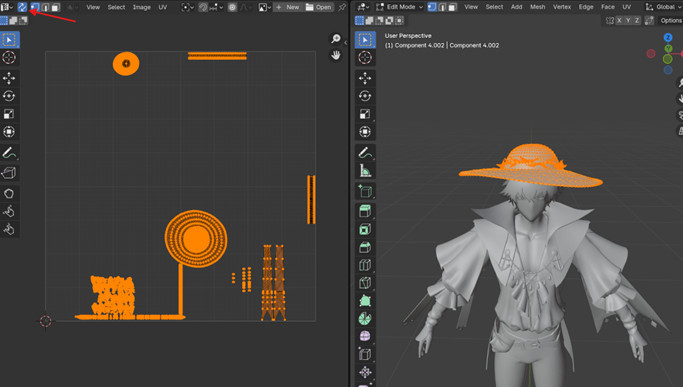Viewport: 683px width, 387px height.
Task: Open snapping options dropdown in UV editor
Action: pyautogui.click(x=216, y=7)
